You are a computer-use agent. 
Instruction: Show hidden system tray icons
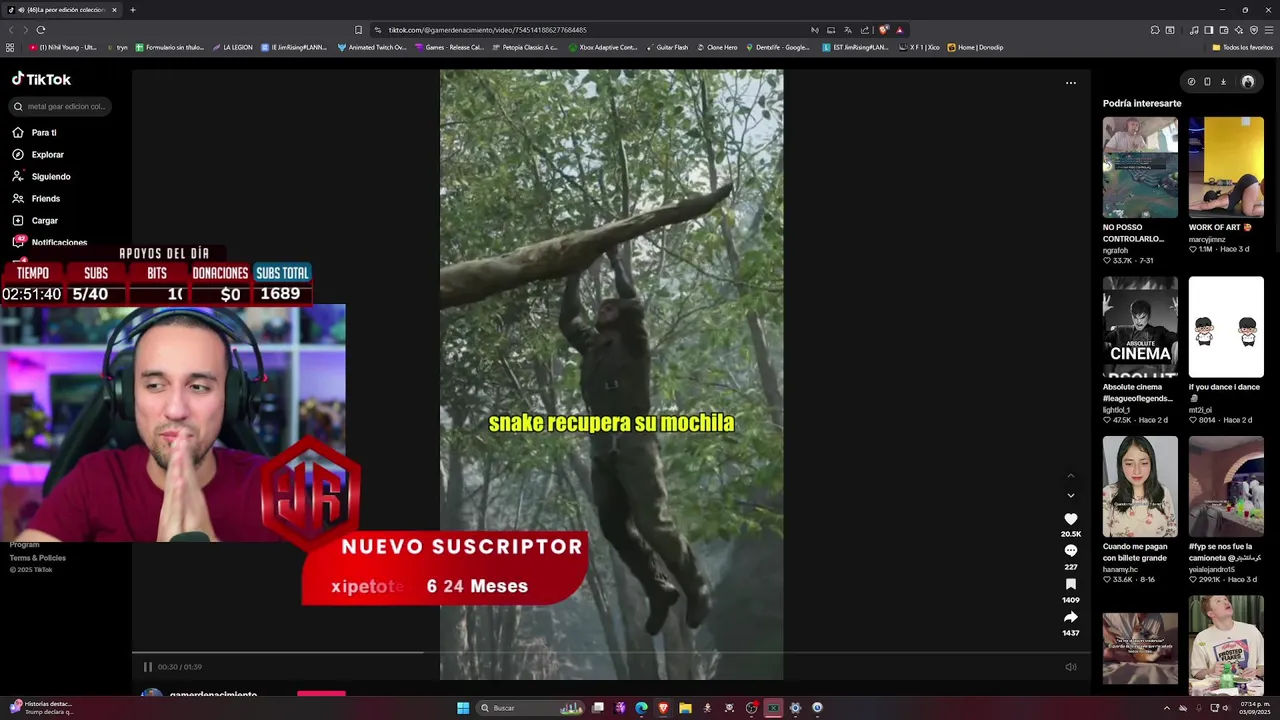[x=1166, y=708]
